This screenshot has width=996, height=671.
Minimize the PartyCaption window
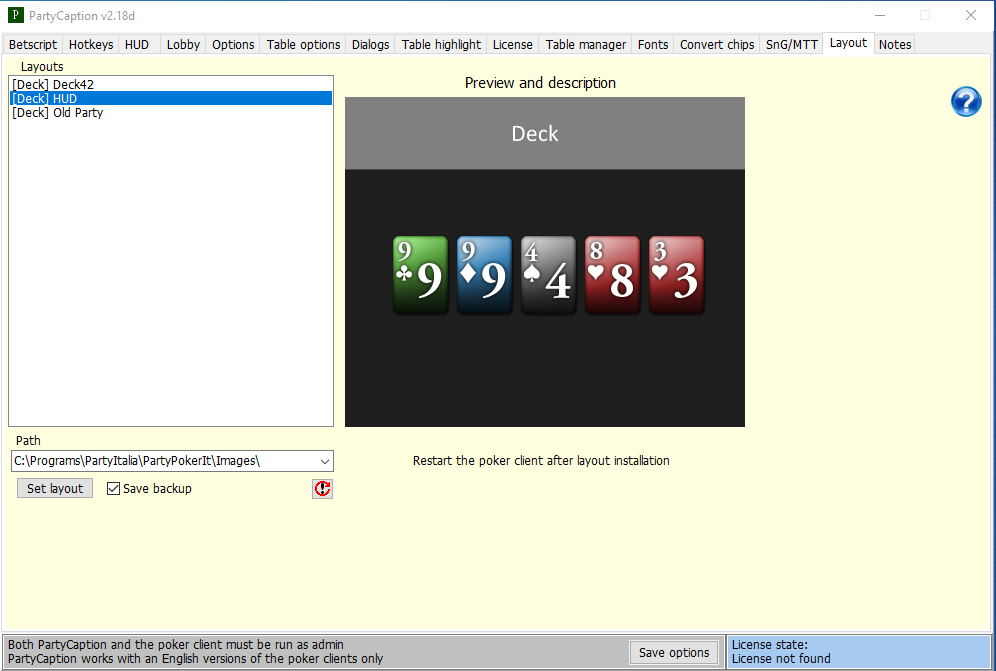(880, 15)
